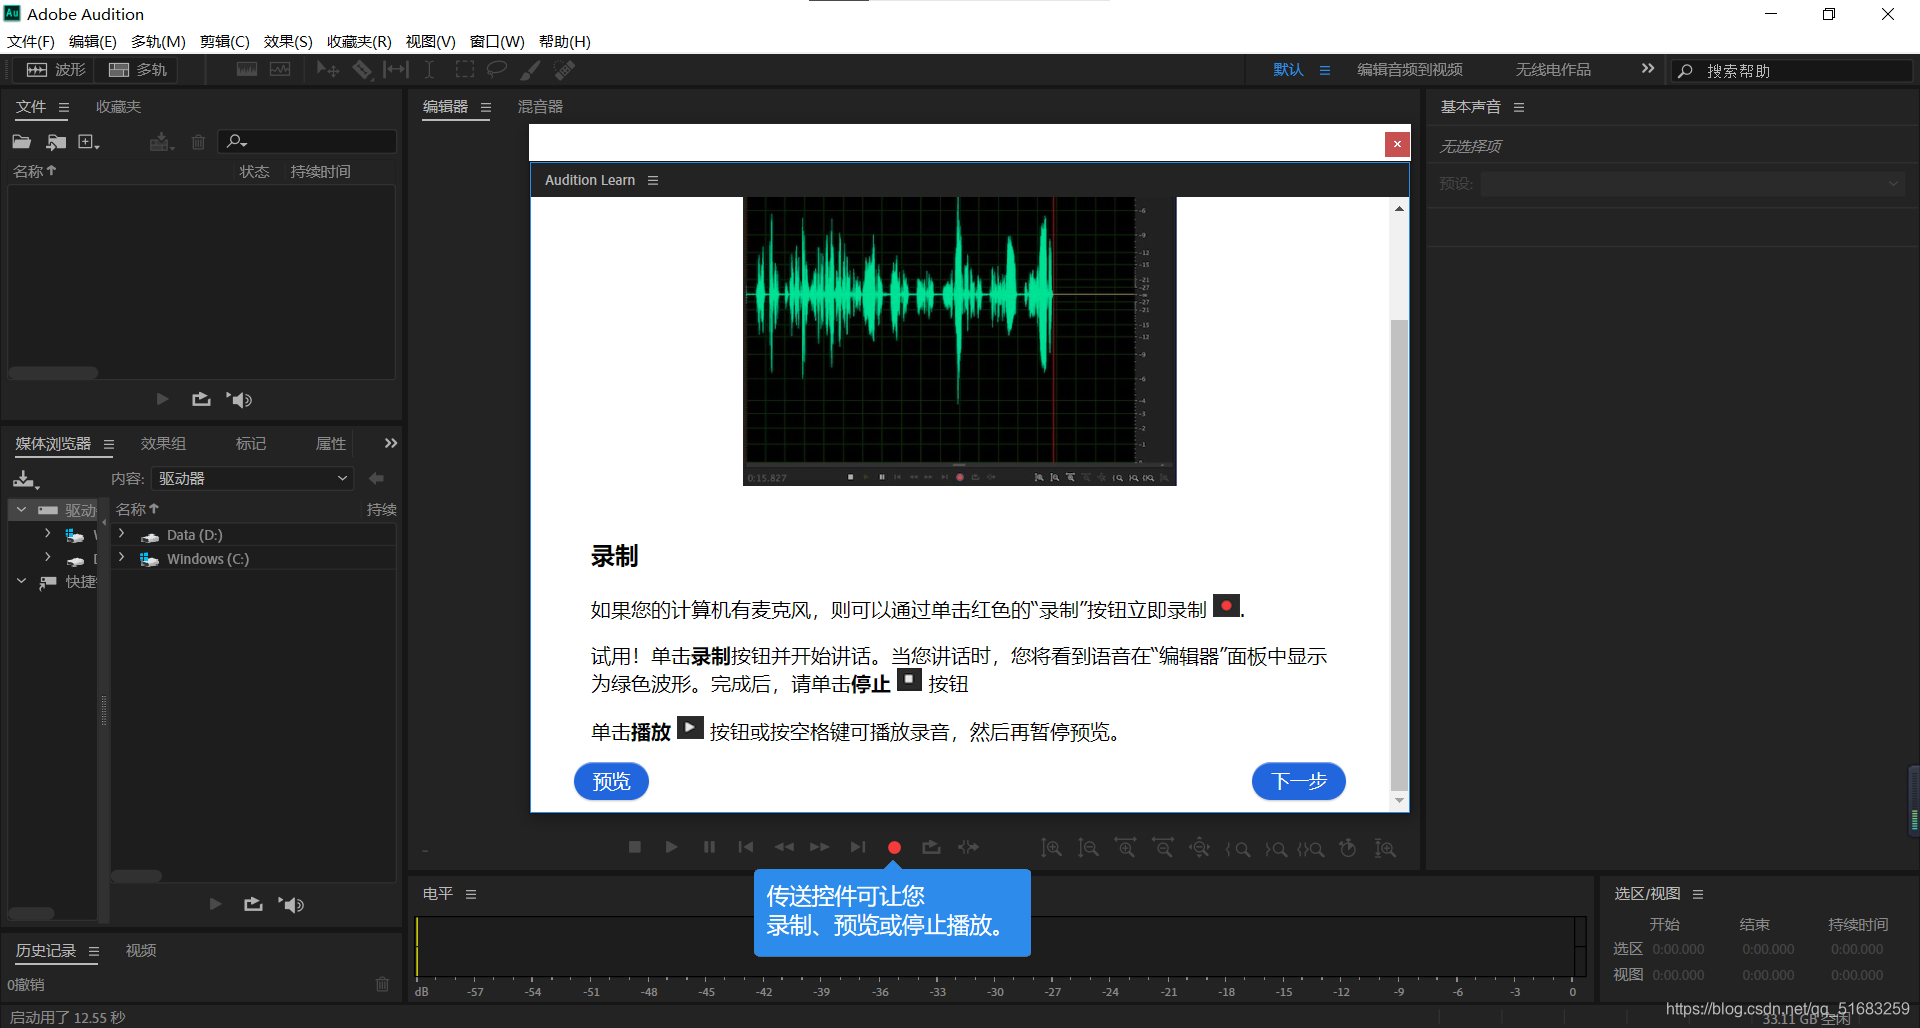
Task: Expand the Windows (C:) drive
Action: pyautogui.click(x=121, y=558)
